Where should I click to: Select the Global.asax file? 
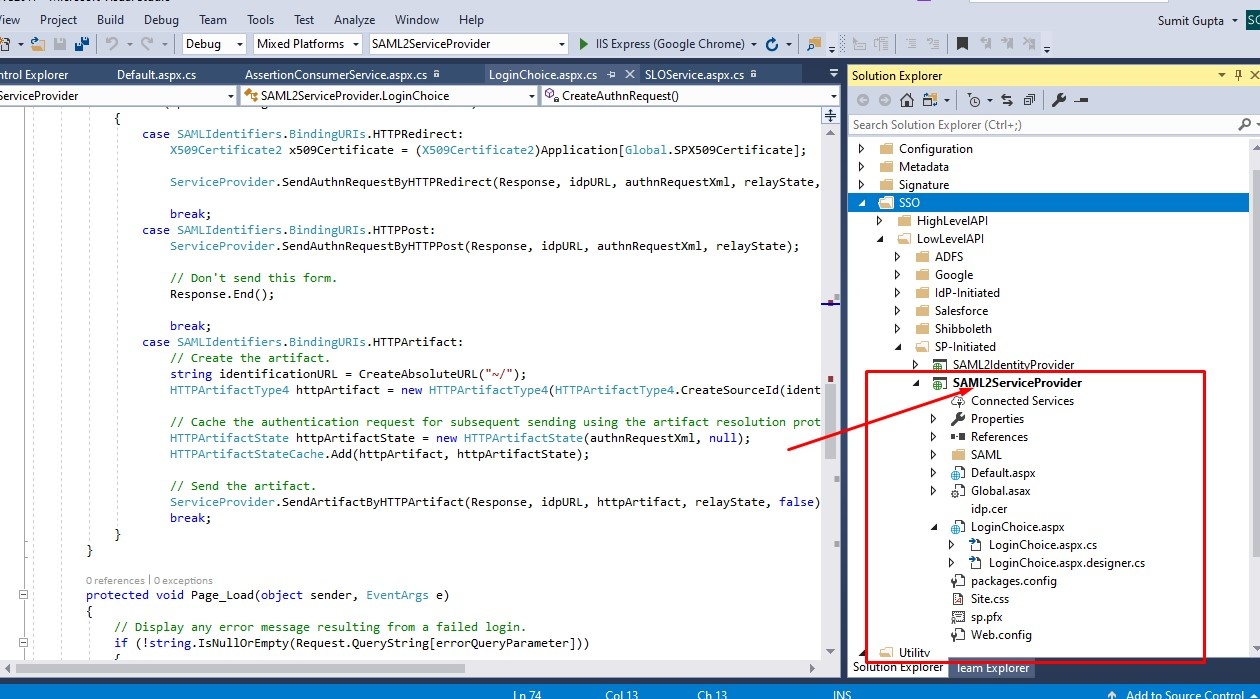tap(1000, 491)
